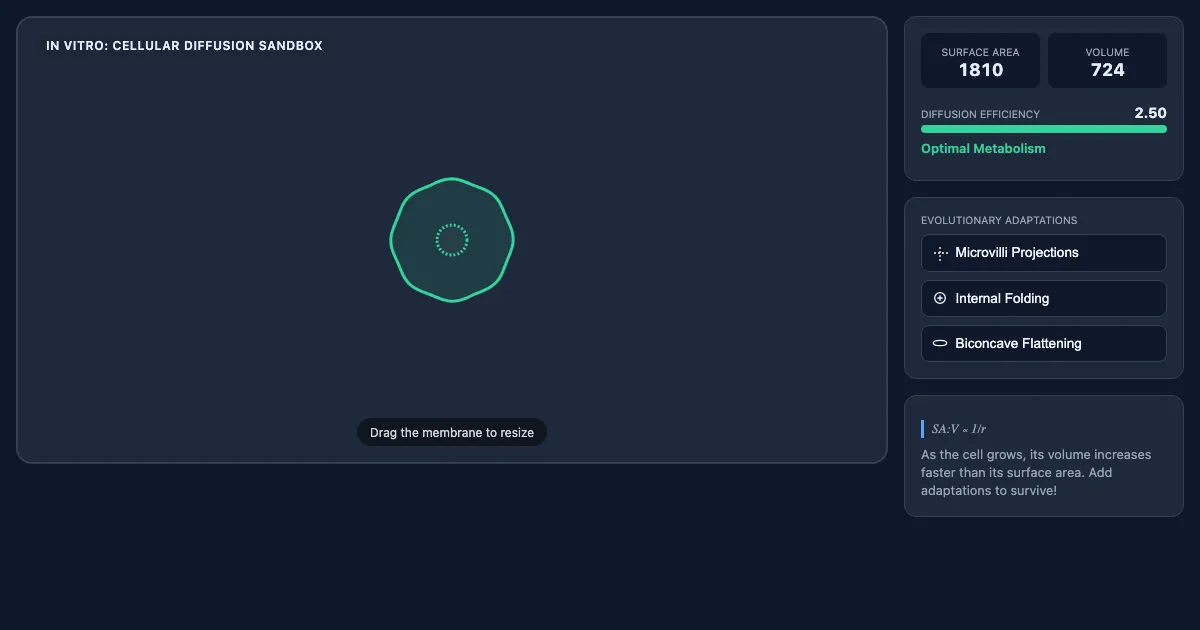This screenshot has height=630, width=1200.
Task: Click the Biconcave Flattening ellipse icon
Action: click(940, 343)
